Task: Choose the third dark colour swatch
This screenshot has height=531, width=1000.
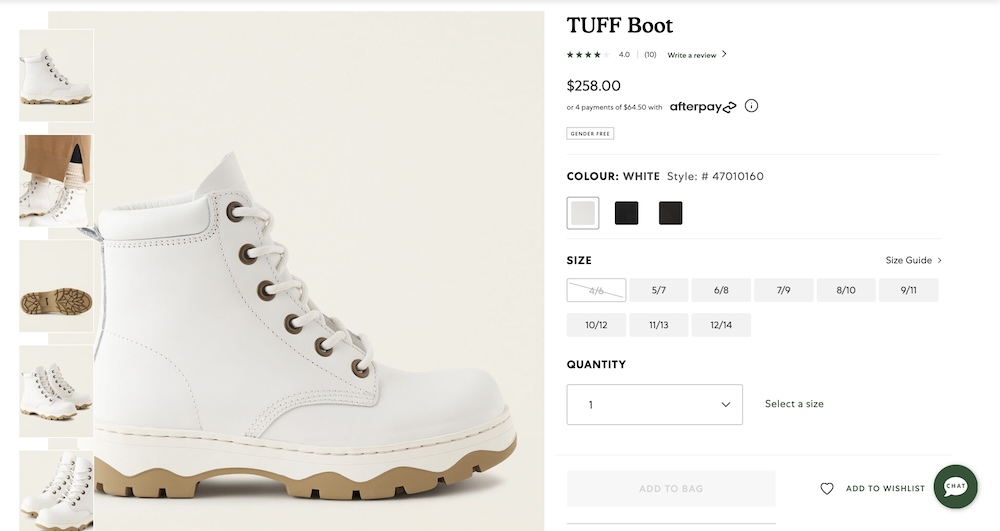Action: (x=671, y=213)
